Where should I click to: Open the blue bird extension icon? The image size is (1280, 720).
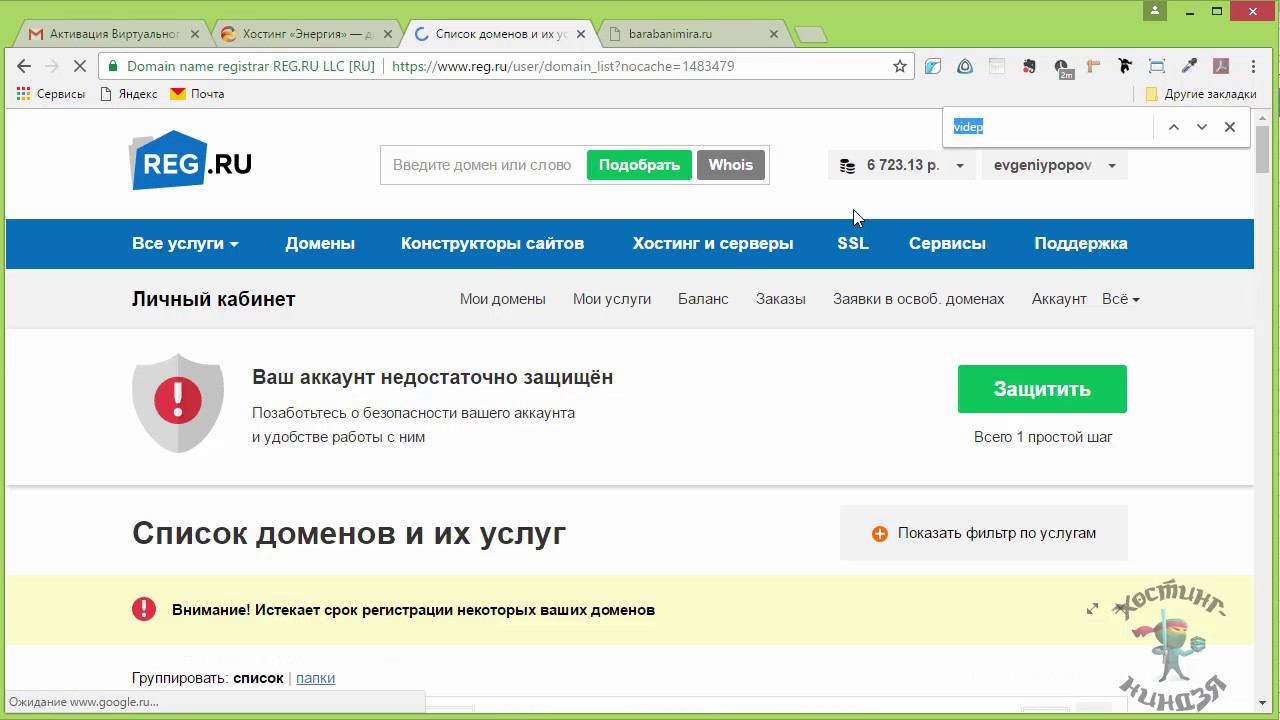click(933, 67)
